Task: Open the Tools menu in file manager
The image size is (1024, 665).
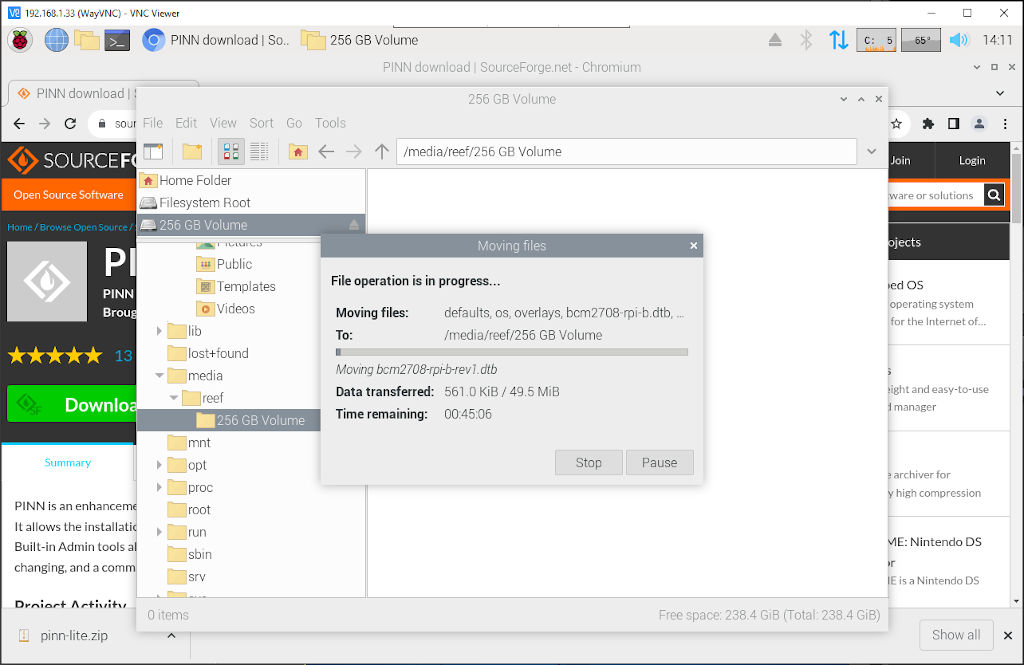Action: pyautogui.click(x=330, y=123)
